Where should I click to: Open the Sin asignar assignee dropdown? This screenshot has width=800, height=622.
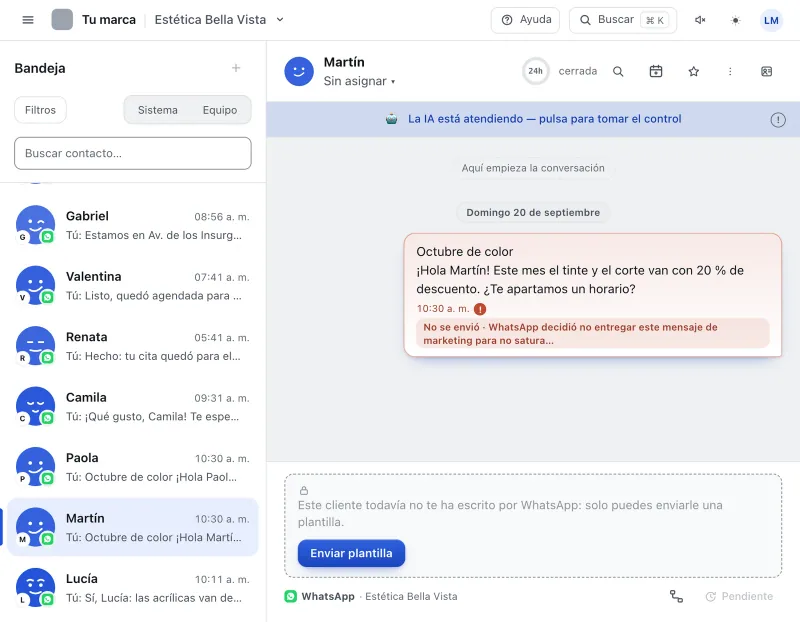click(359, 81)
